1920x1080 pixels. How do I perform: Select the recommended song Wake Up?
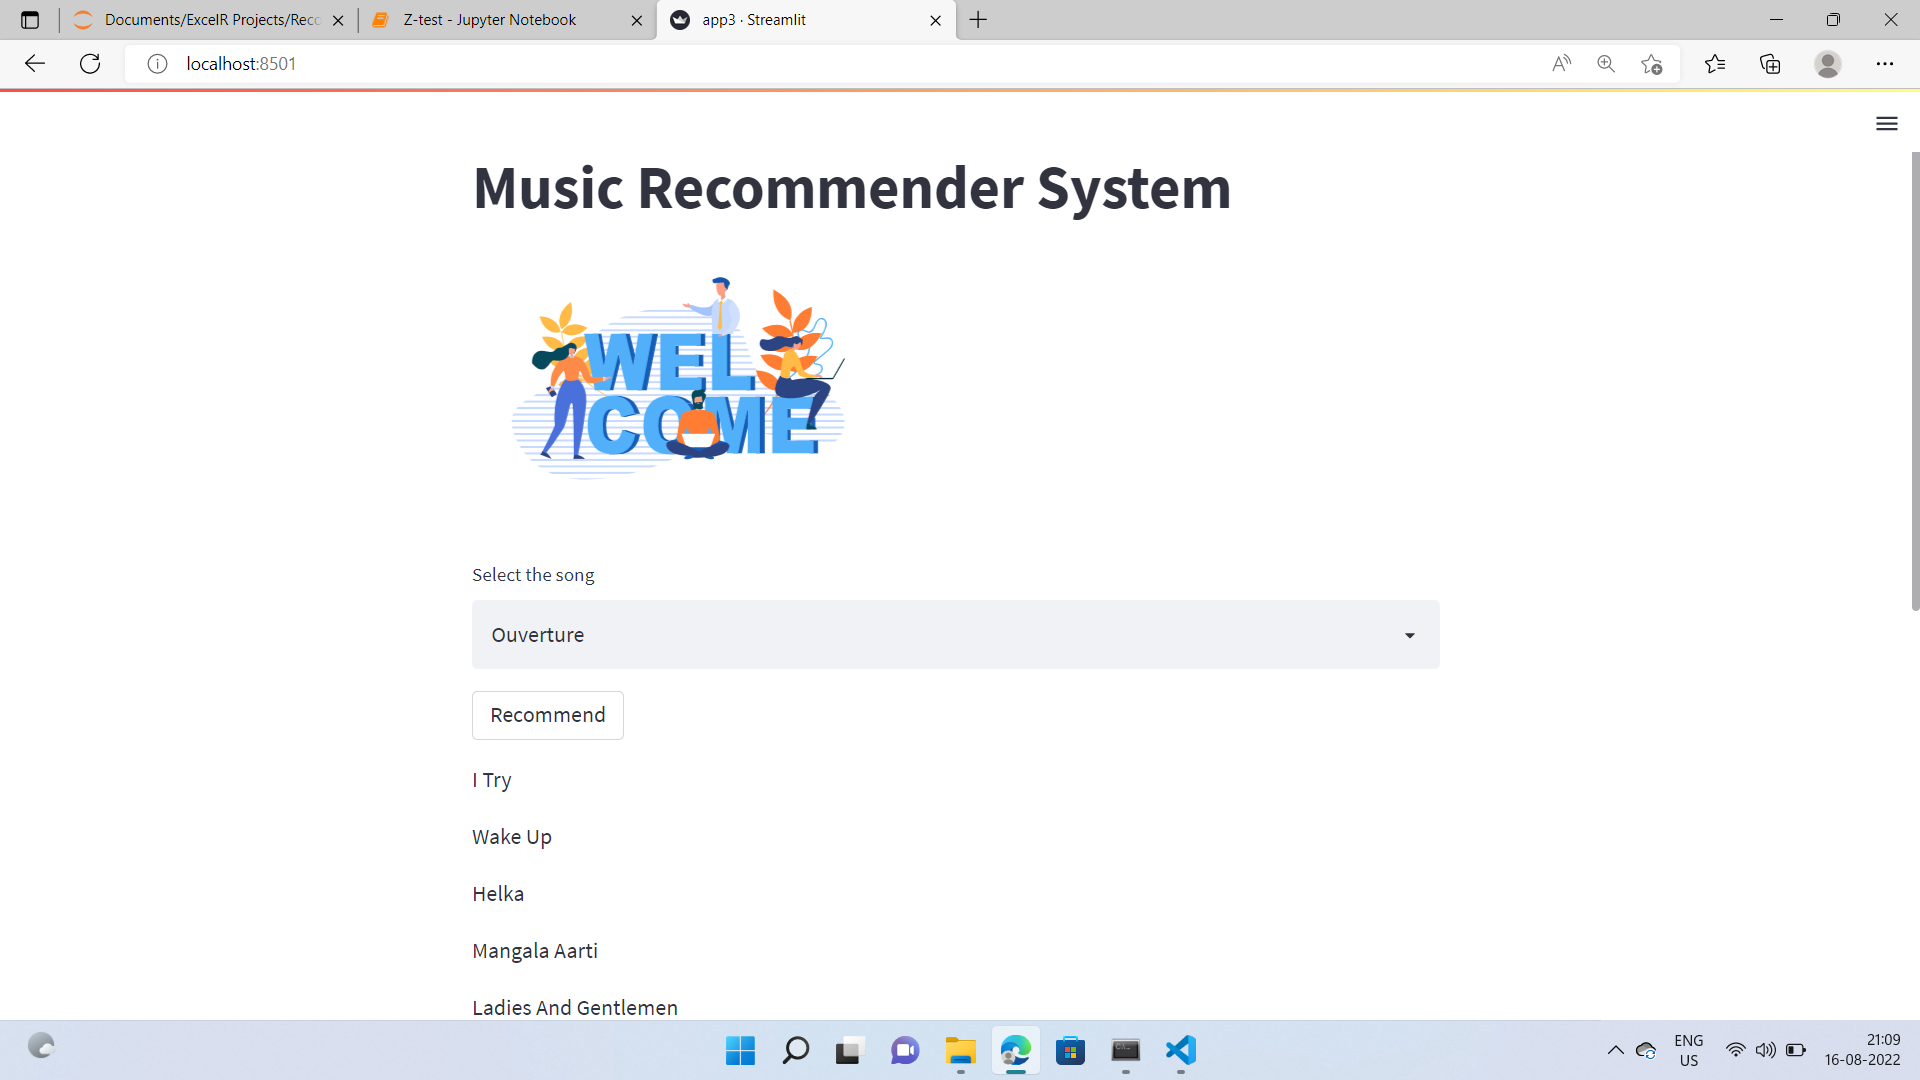click(511, 837)
